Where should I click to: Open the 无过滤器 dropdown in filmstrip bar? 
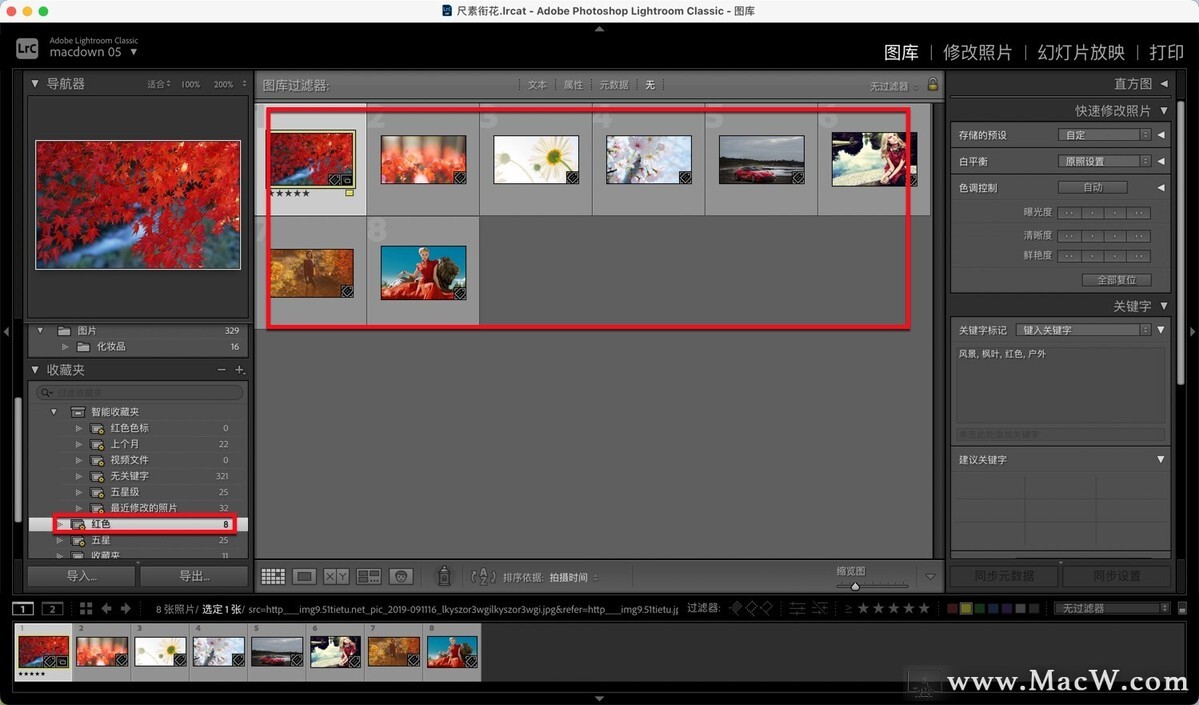click(x=1112, y=609)
